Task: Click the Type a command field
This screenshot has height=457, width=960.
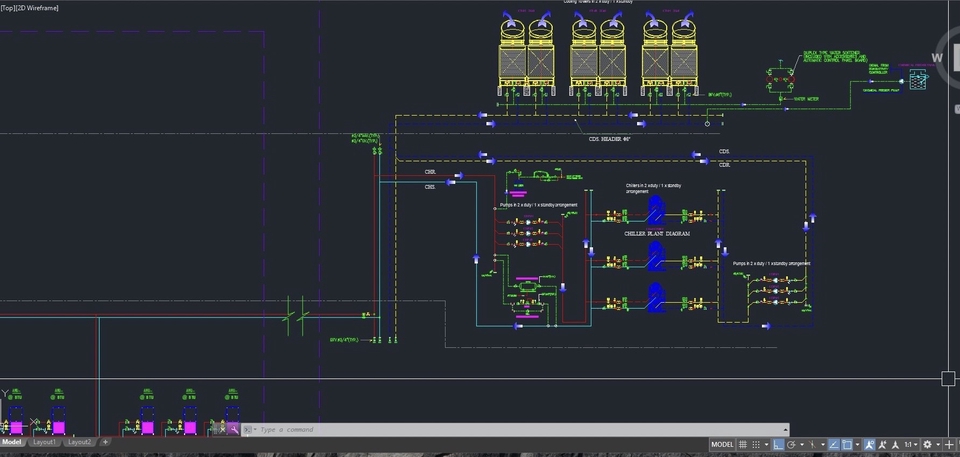Action: coord(520,429)
